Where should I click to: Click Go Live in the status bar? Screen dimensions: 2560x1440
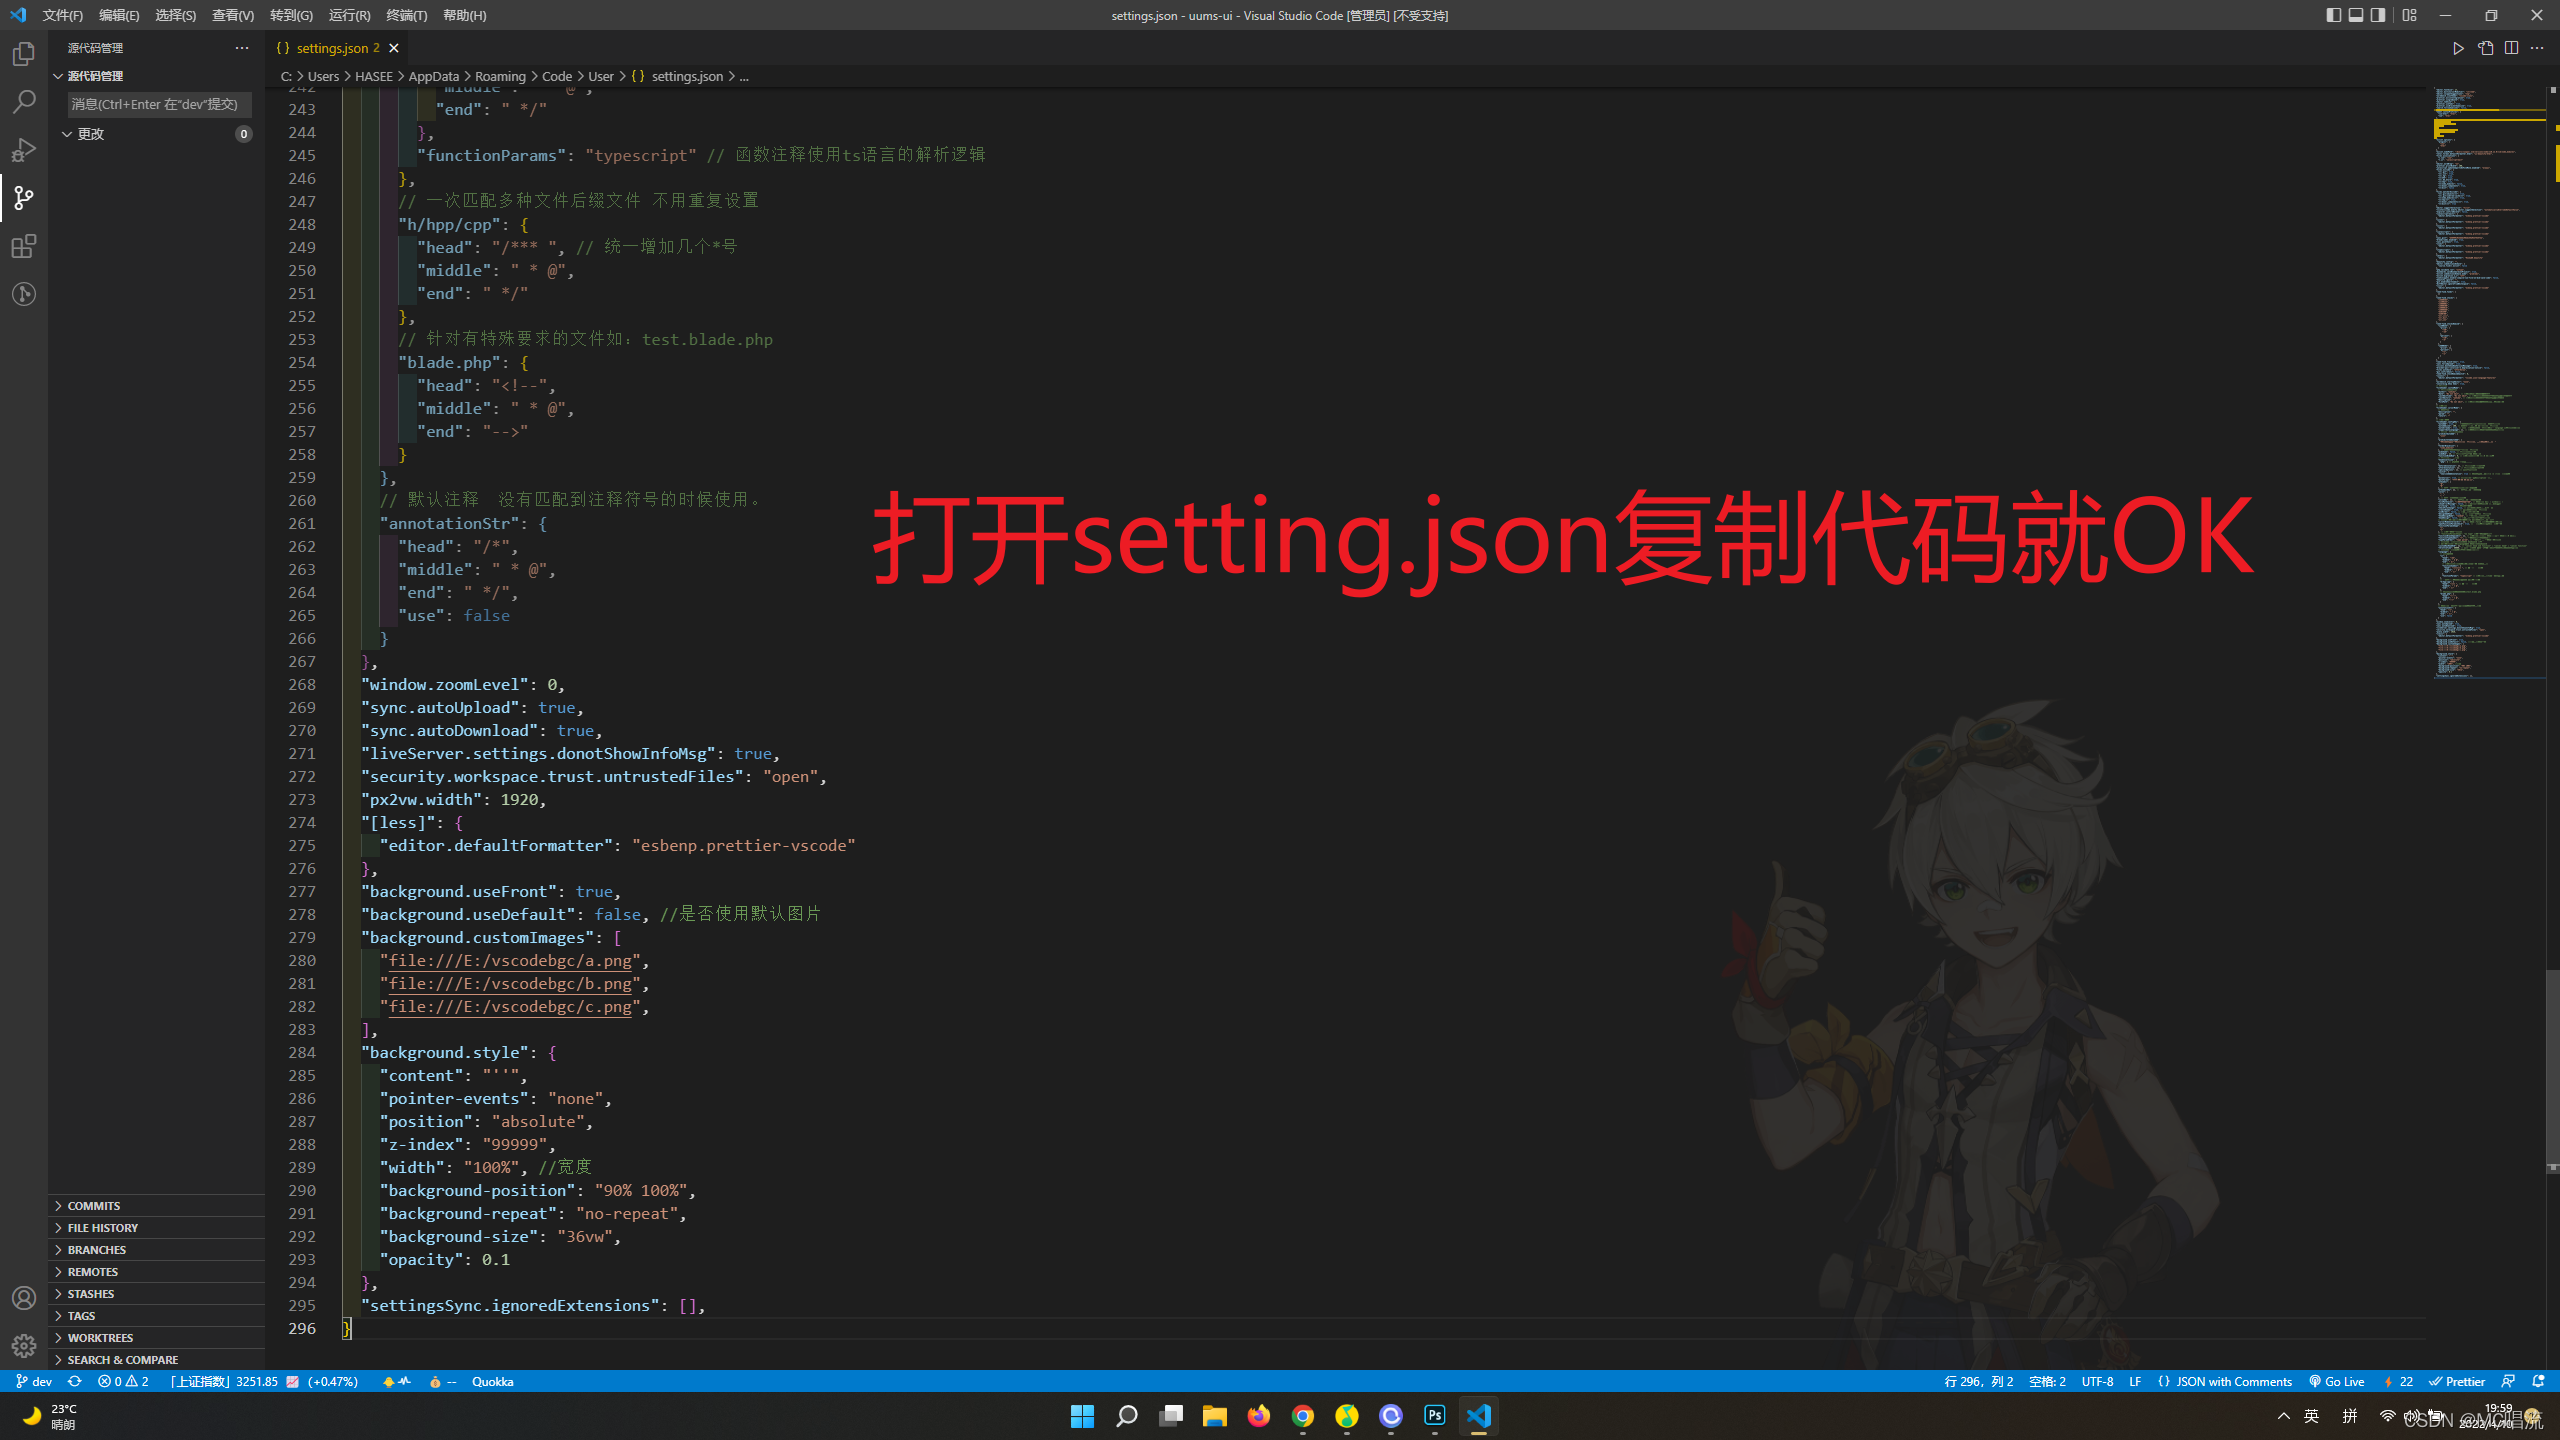(2336, 1381)
